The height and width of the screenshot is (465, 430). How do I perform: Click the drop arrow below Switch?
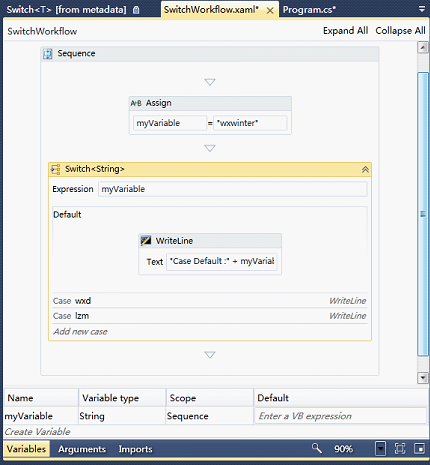coord(210,355)
